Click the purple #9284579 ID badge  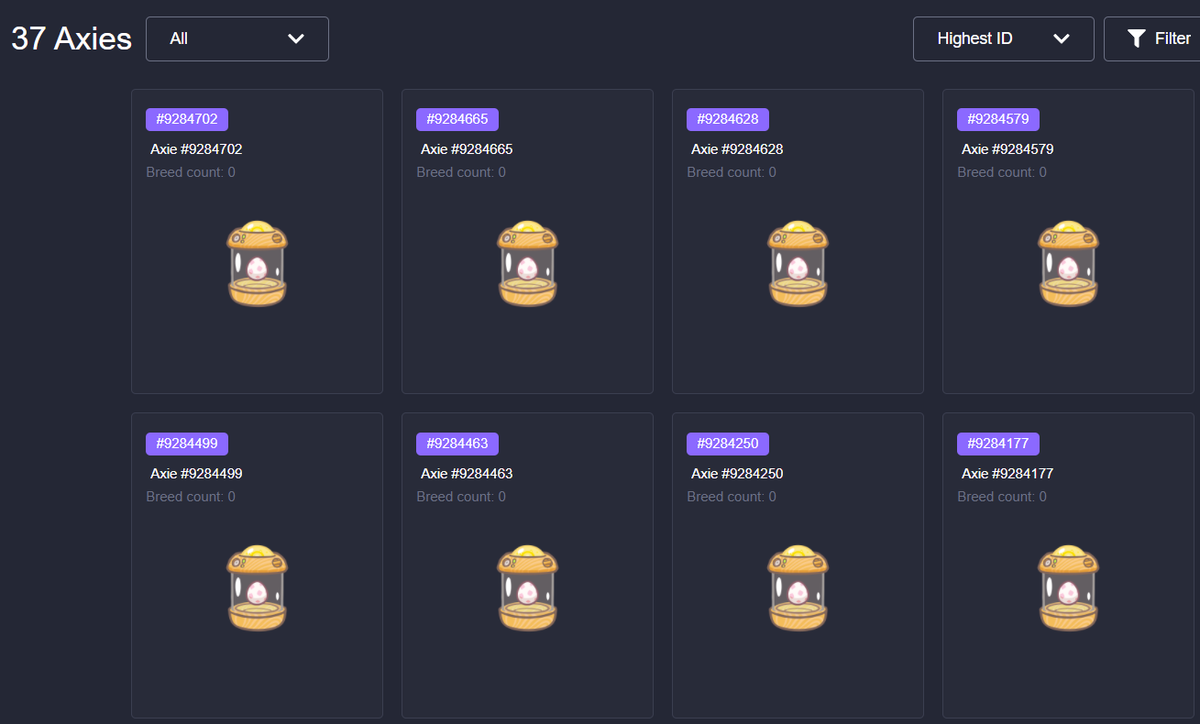point(998,120)
